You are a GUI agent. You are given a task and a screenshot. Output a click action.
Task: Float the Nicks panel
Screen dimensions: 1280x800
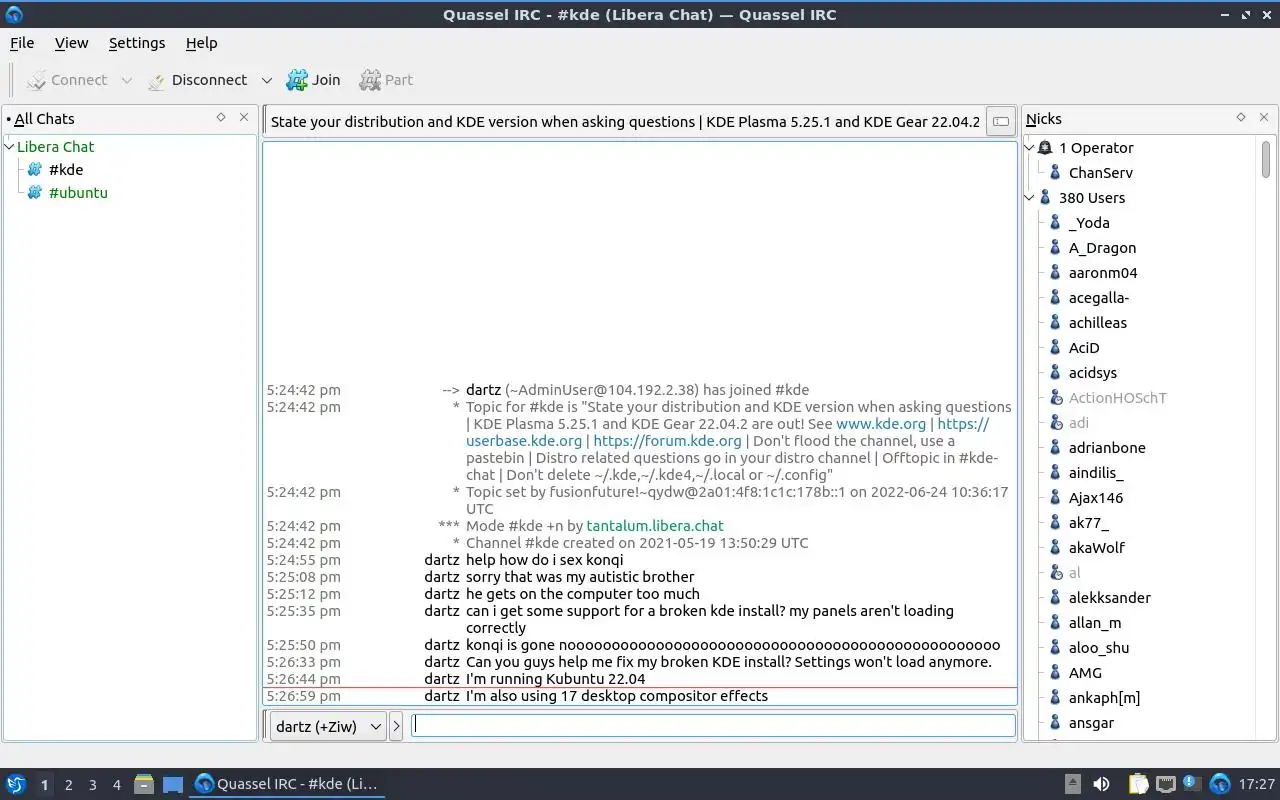1241,117
